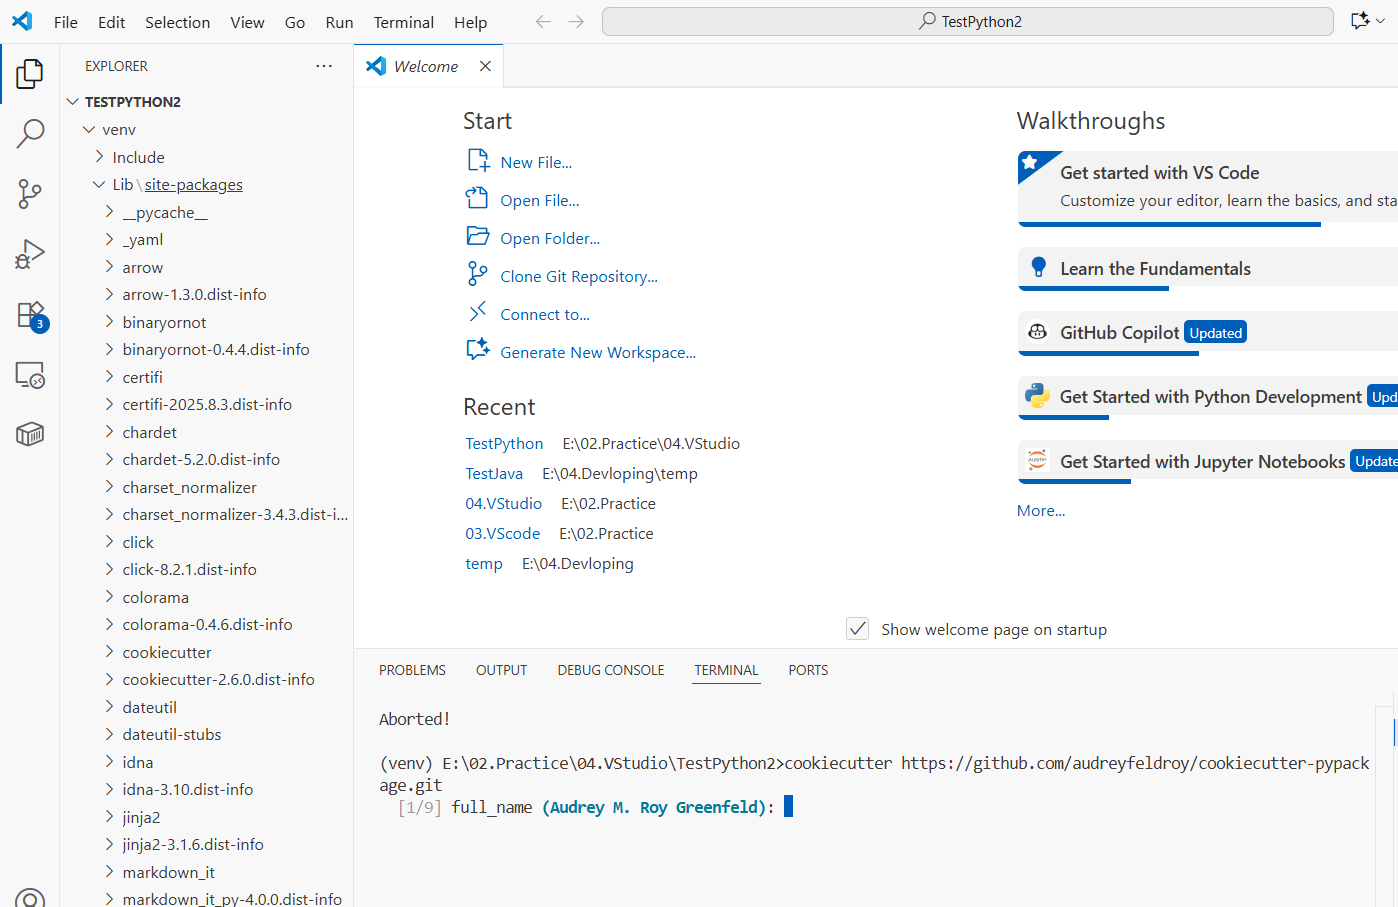Expand the __pycache__ folder
This screenshot has width=1398, height=907.
[x=110, y=212]
